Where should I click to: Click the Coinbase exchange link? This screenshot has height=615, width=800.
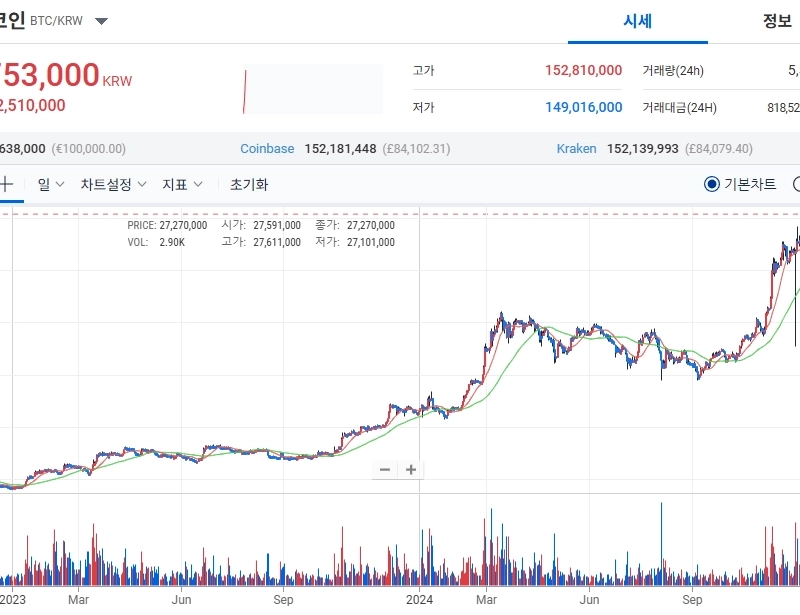coord(267,148)
